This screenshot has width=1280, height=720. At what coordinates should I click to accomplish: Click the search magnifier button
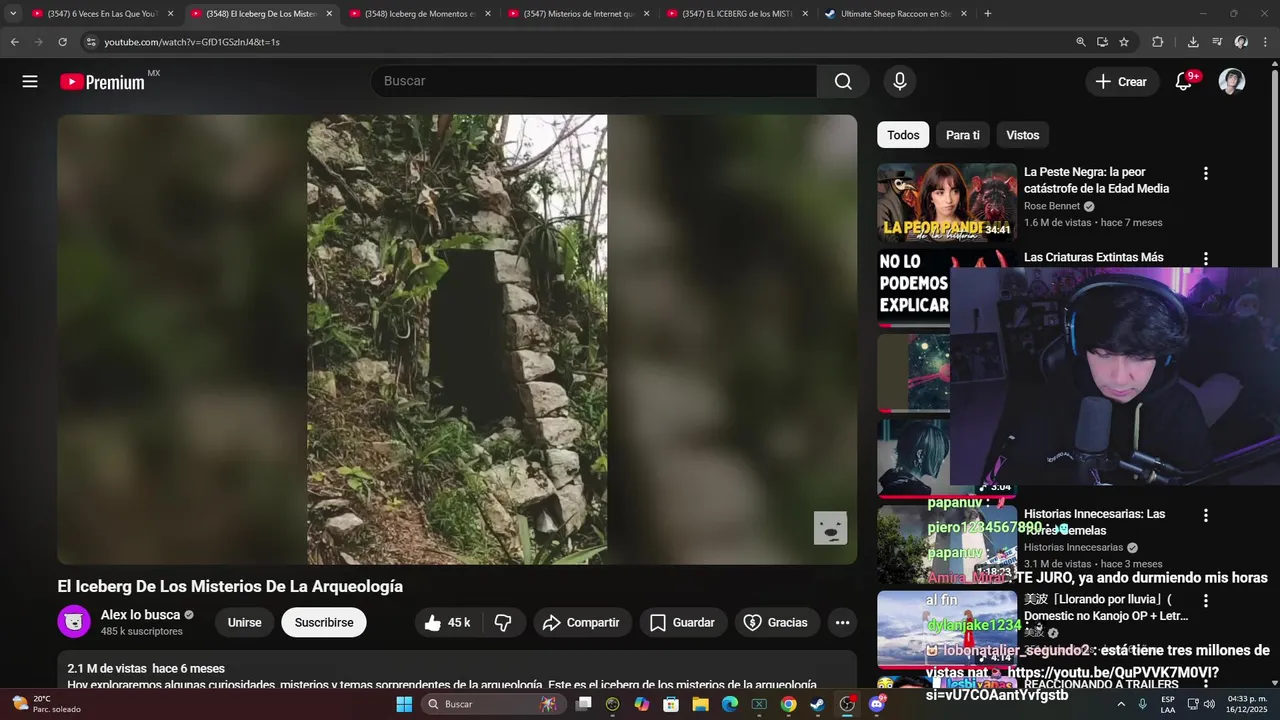843,81
